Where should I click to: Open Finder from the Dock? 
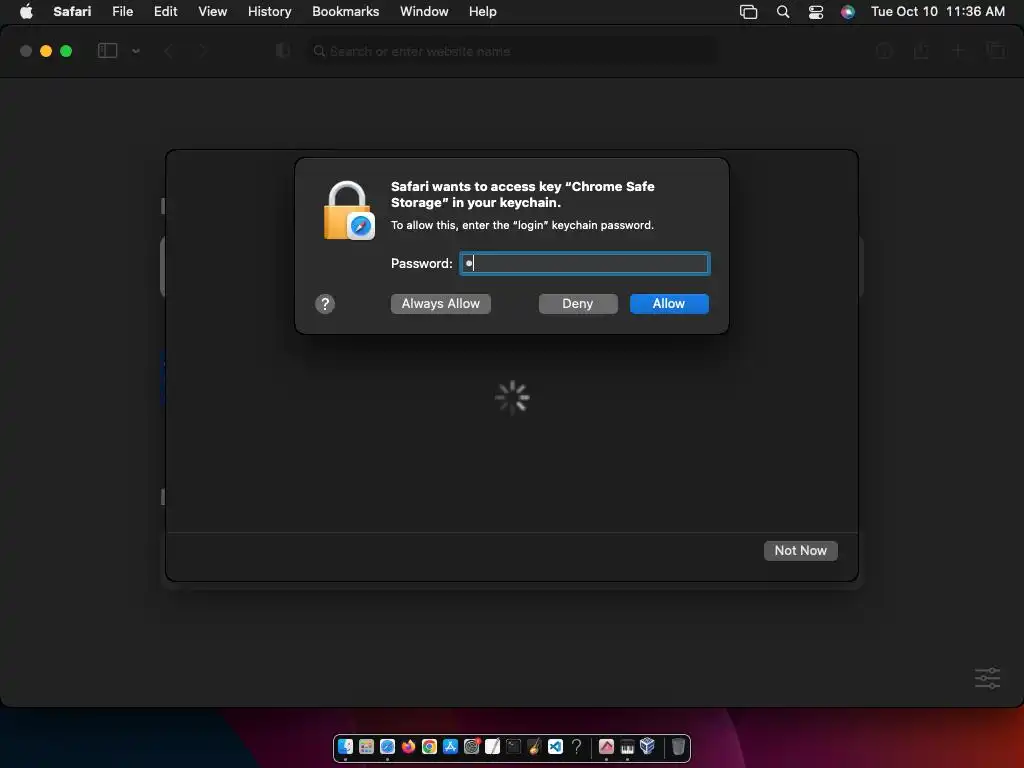coord(345,746)
